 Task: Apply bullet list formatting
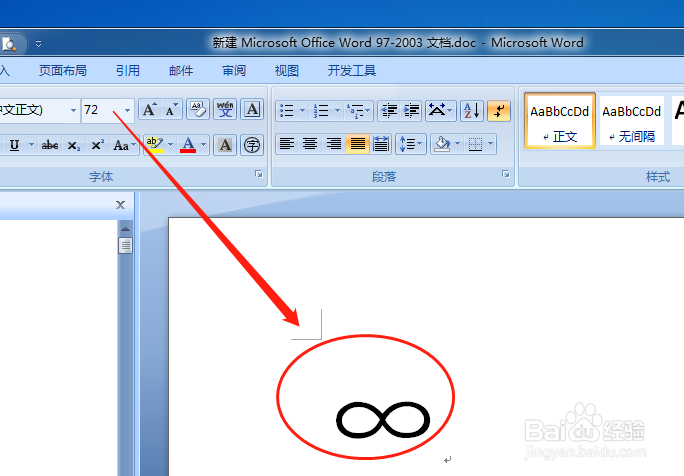tap(287, 110)
